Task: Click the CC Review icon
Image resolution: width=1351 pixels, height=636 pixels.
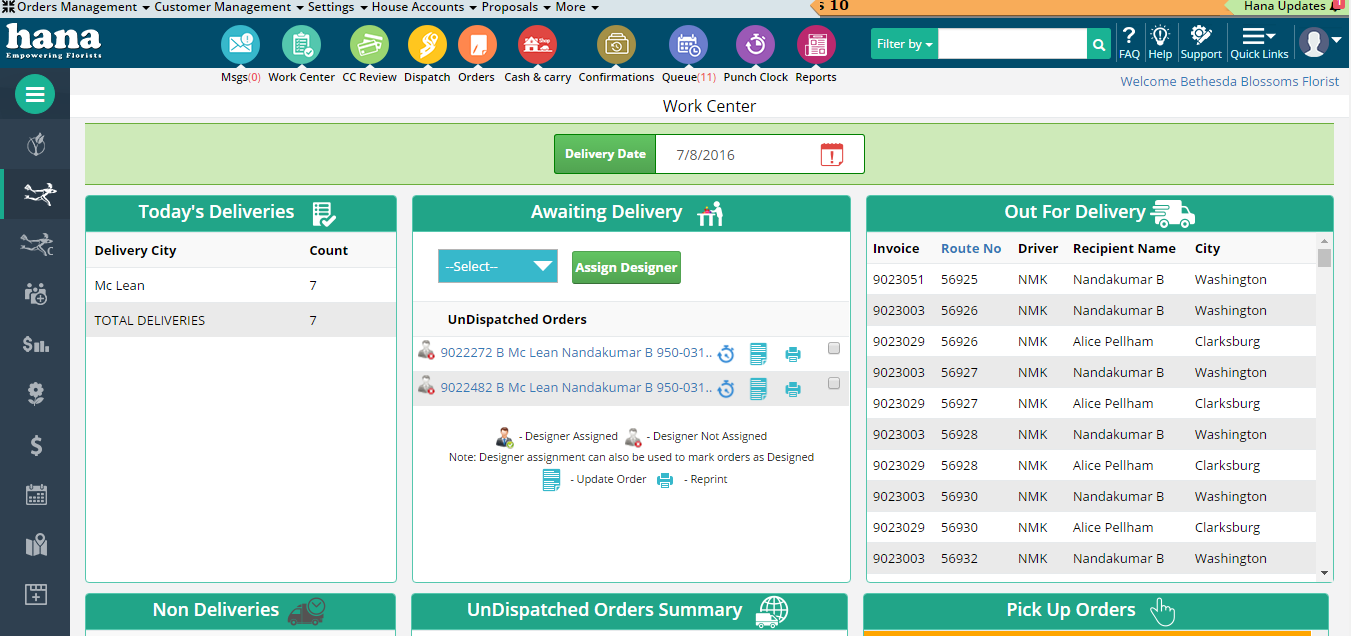Action: tap(369, 45)
